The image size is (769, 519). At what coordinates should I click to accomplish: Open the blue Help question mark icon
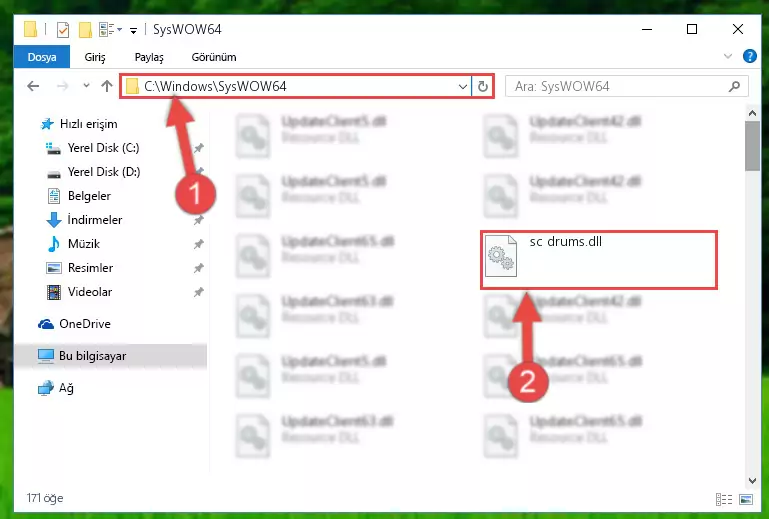(749, 56)
